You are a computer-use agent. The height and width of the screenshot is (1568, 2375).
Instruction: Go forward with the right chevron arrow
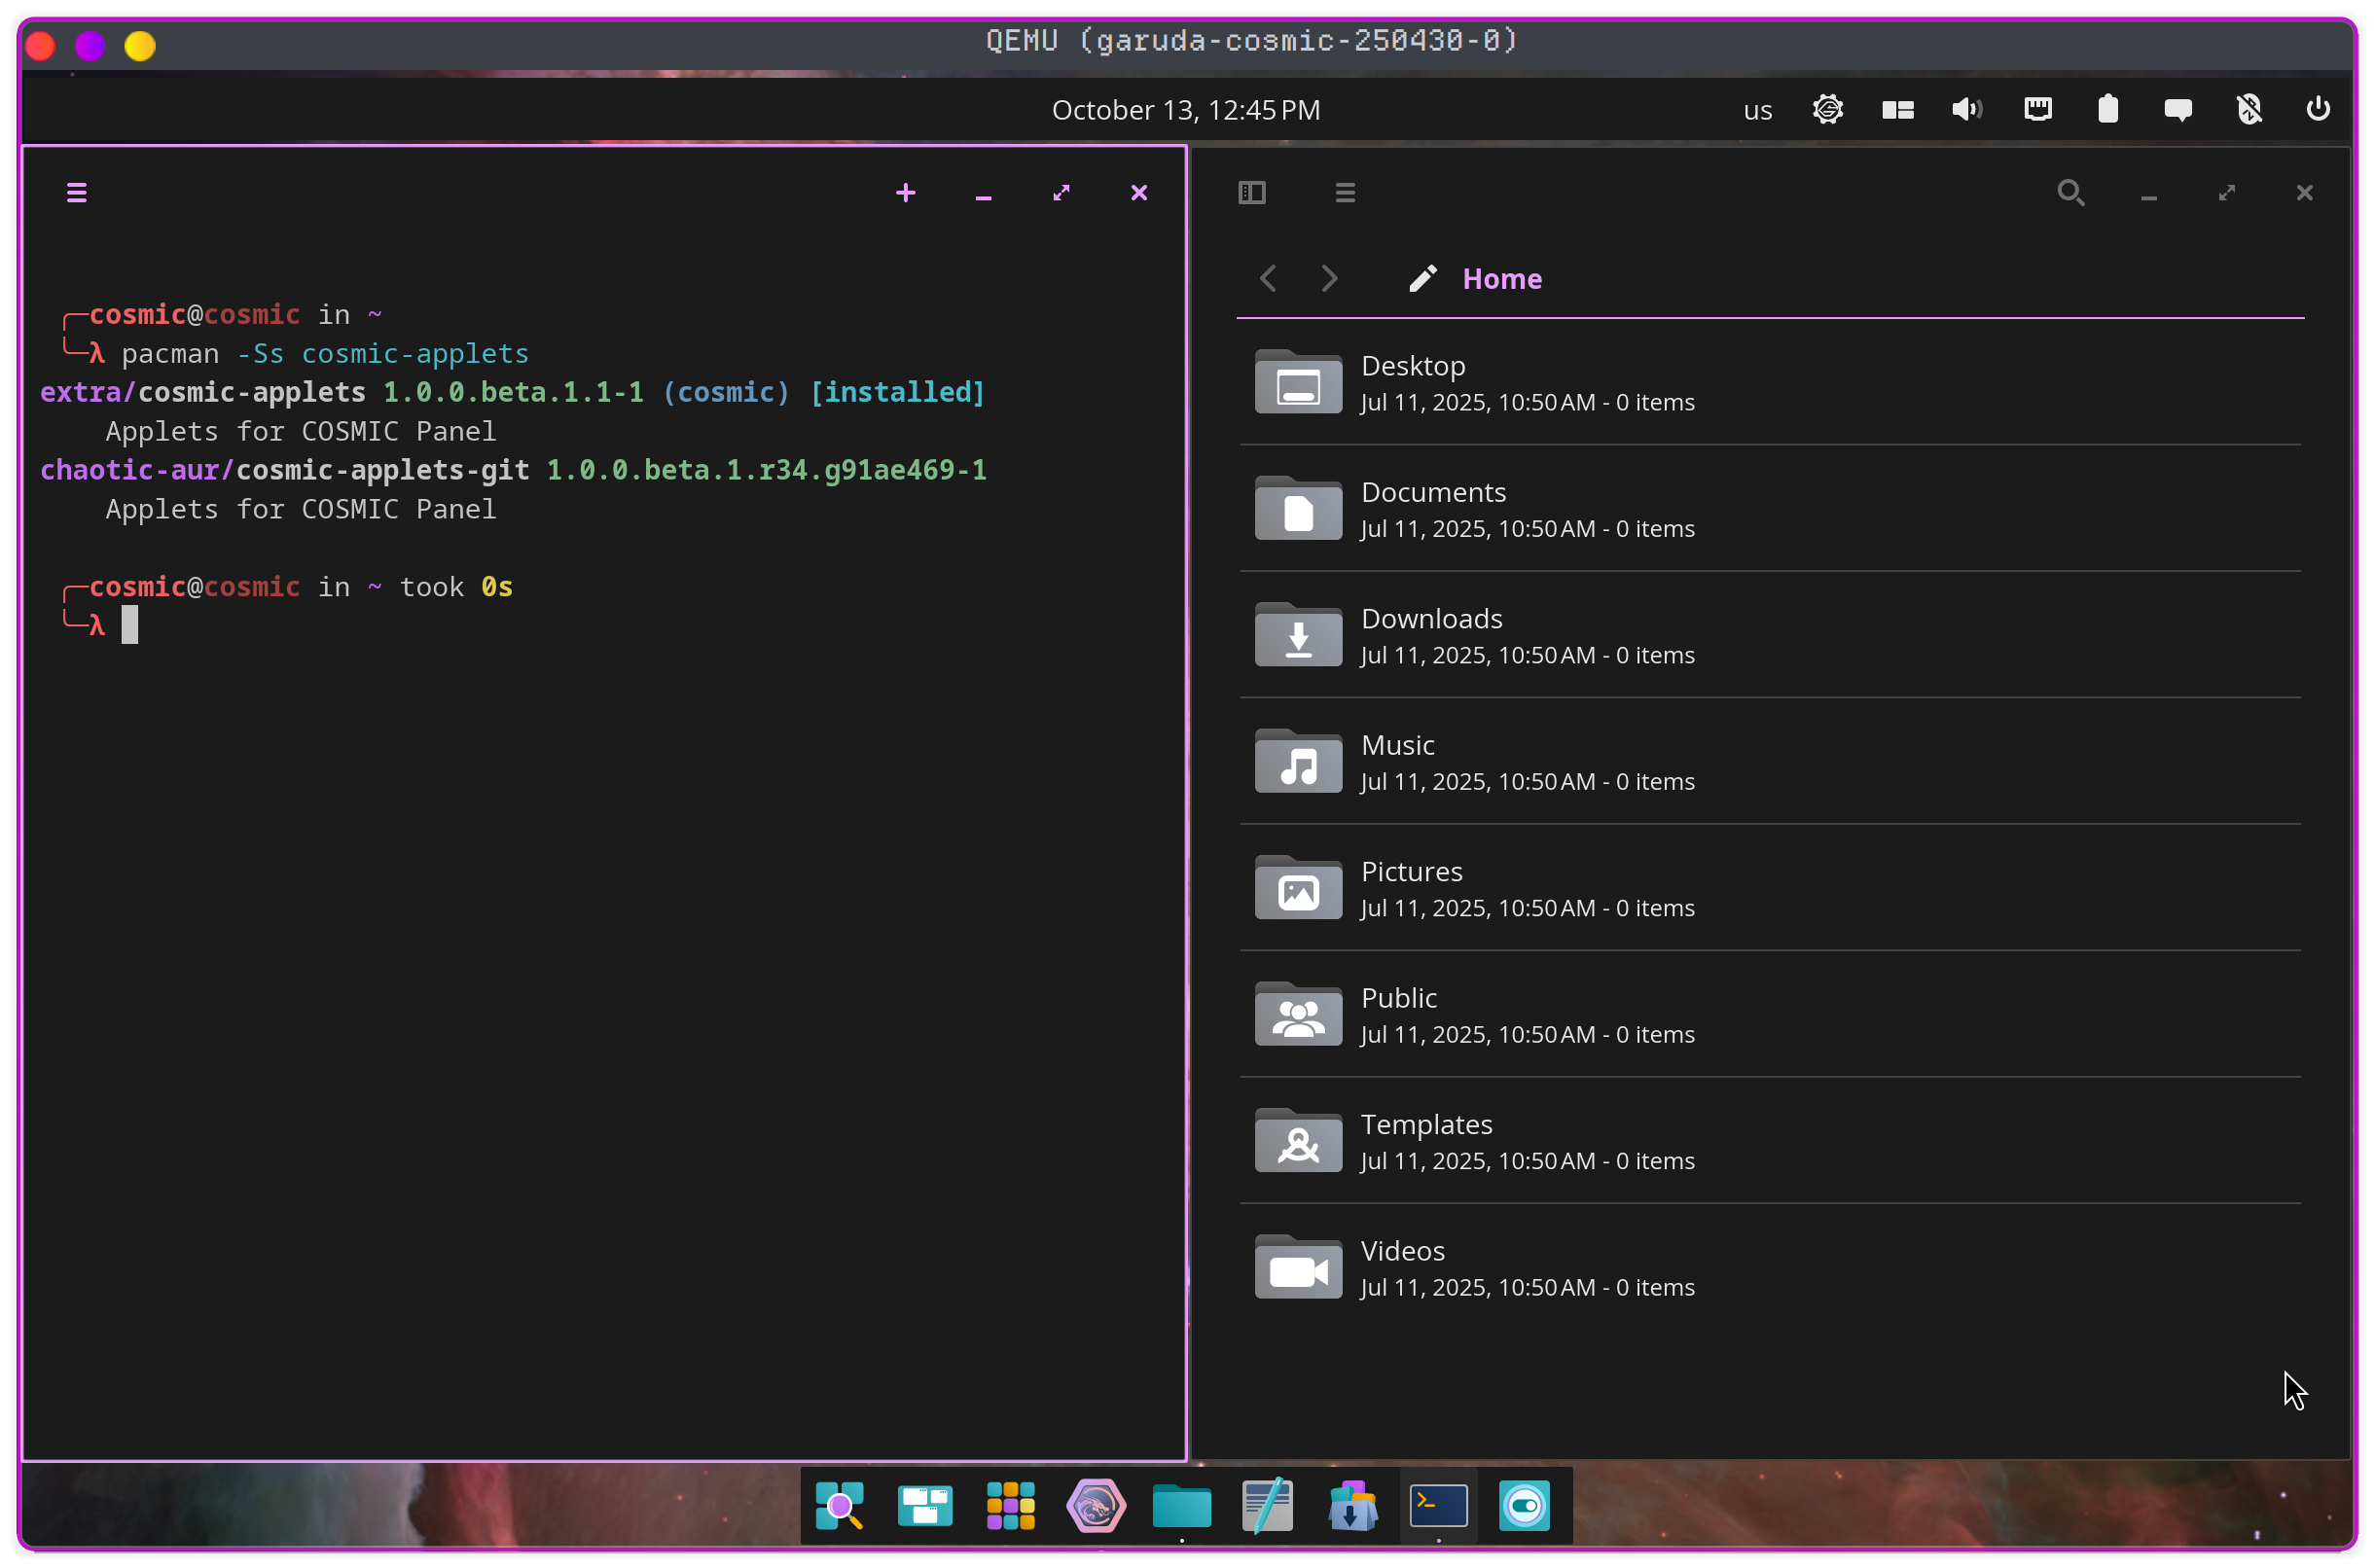1329,279
